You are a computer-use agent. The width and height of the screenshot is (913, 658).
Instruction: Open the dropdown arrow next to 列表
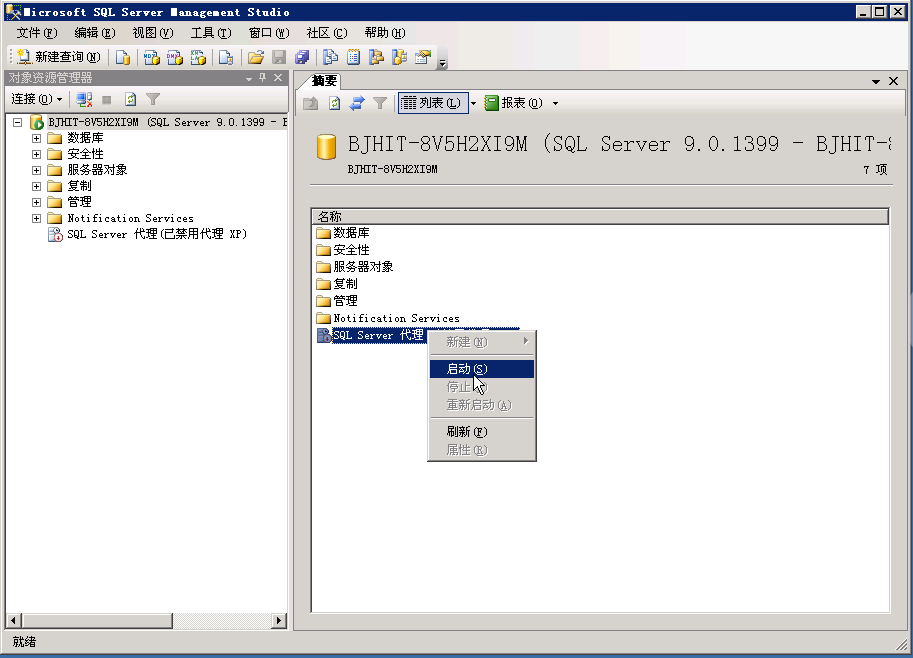pyautogui.click(x=473, y=104)
